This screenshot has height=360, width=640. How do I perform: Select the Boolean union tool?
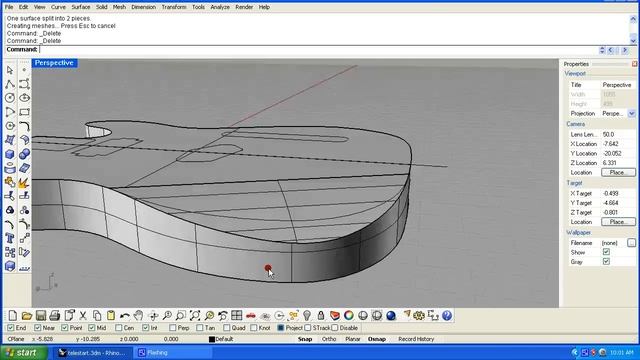tap(24, 154)
